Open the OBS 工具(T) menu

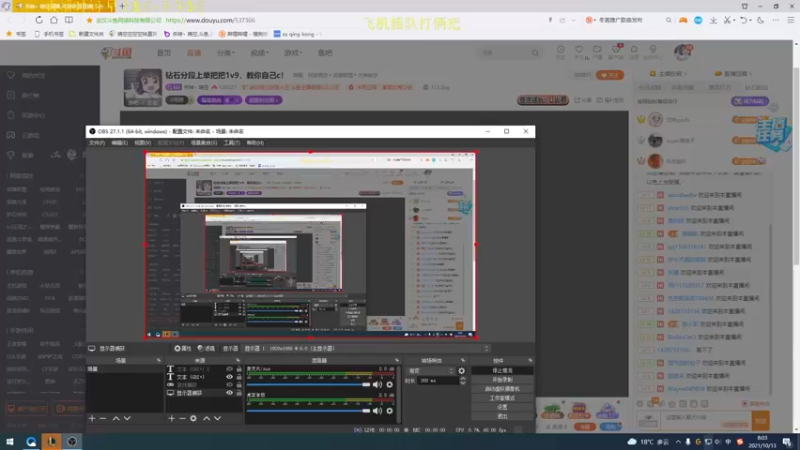pos(231,143)
